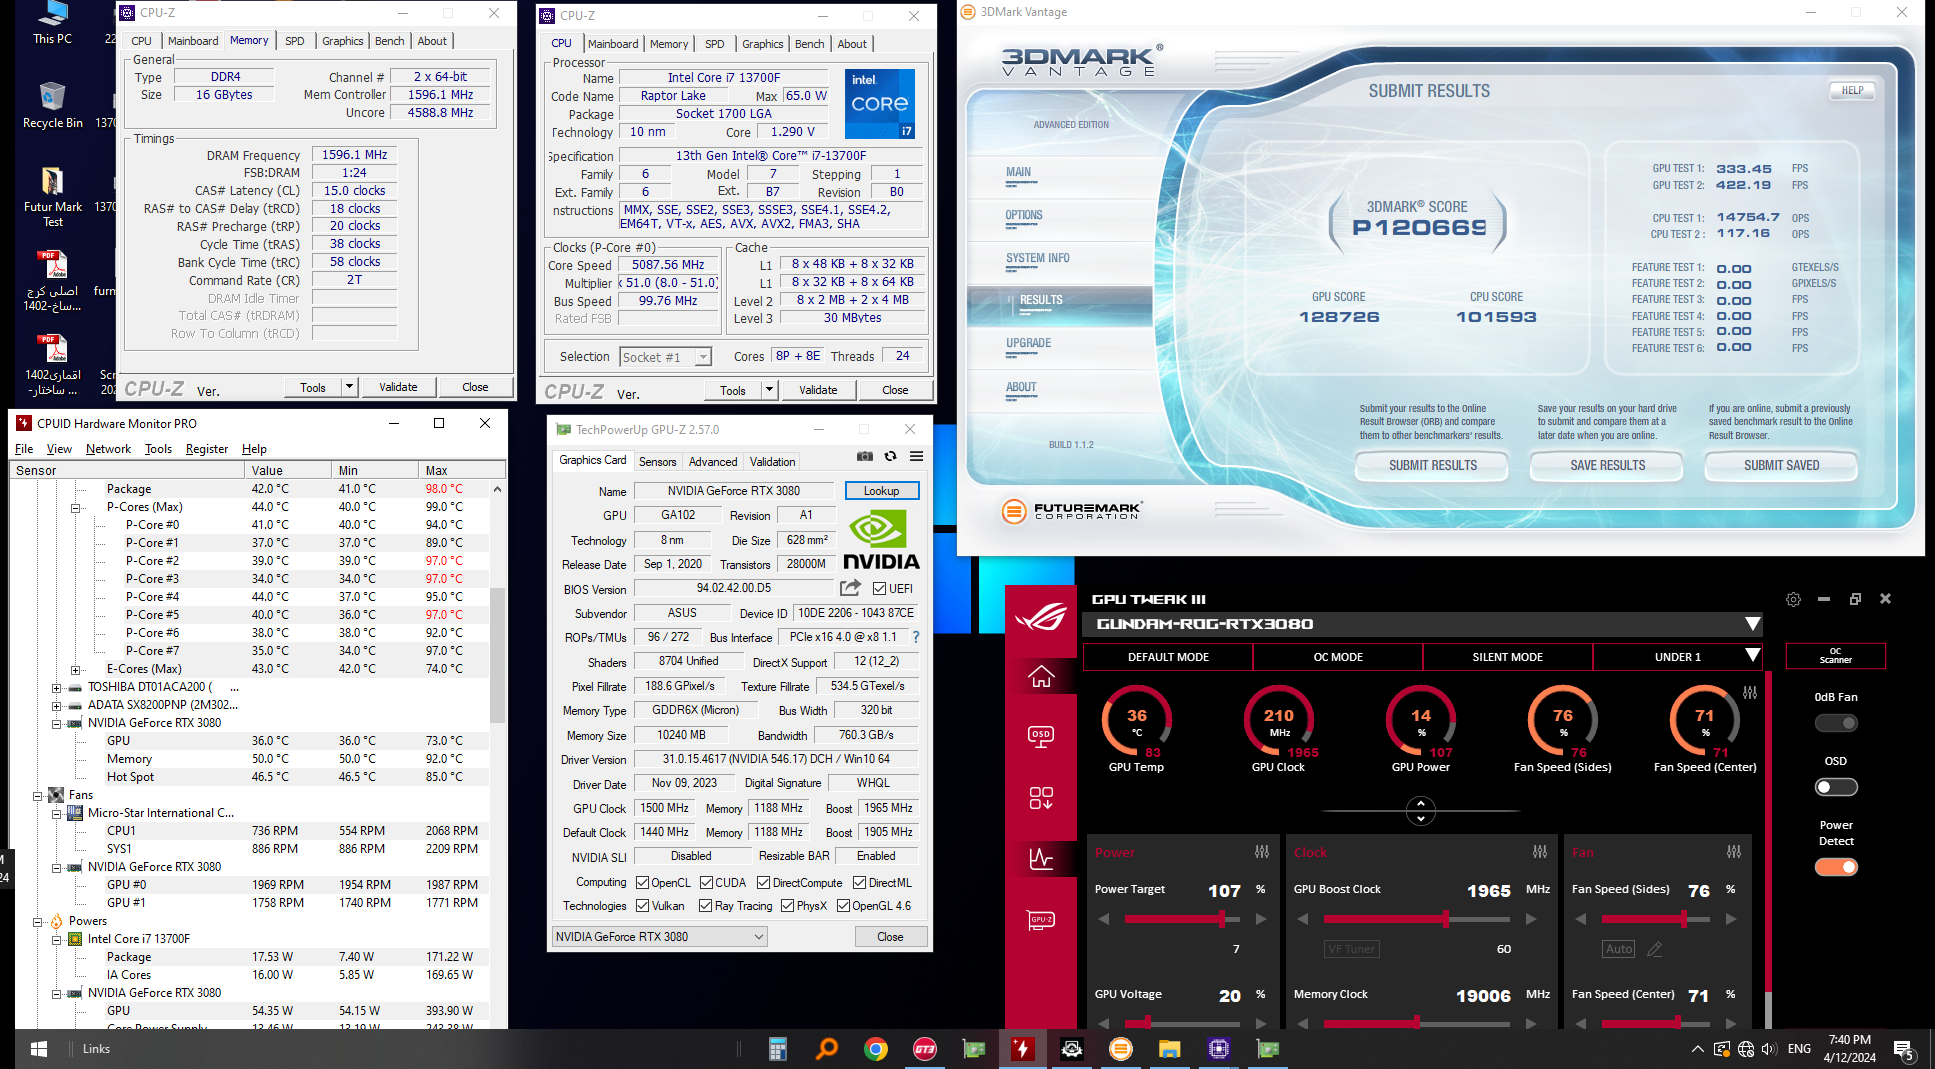The image size is (1935, 1069).
Task: Open the Calculator from the taskbar
Action: pyautogui.click(x=778, y=1049)
